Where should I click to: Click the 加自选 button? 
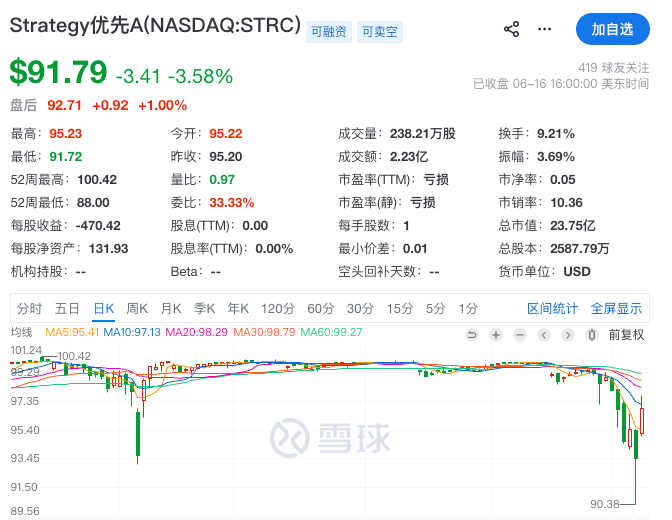click(x=612, y=29)
